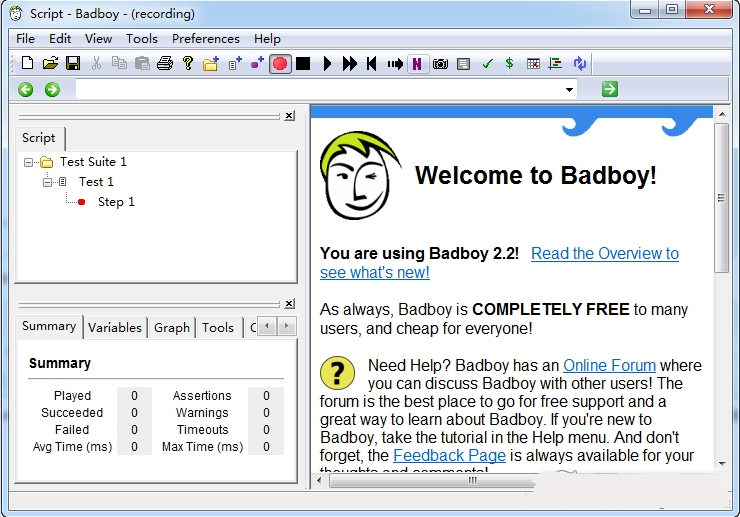Screen dimensions: 740x517
Task: Click the vertical scrollbar thumb in the browser pane
Action: [x=722, y=198]
